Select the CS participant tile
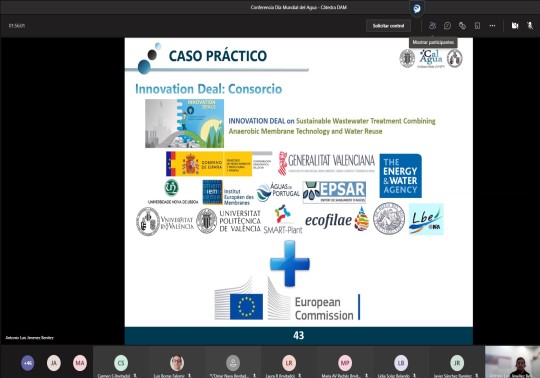 tap(121, 362)
